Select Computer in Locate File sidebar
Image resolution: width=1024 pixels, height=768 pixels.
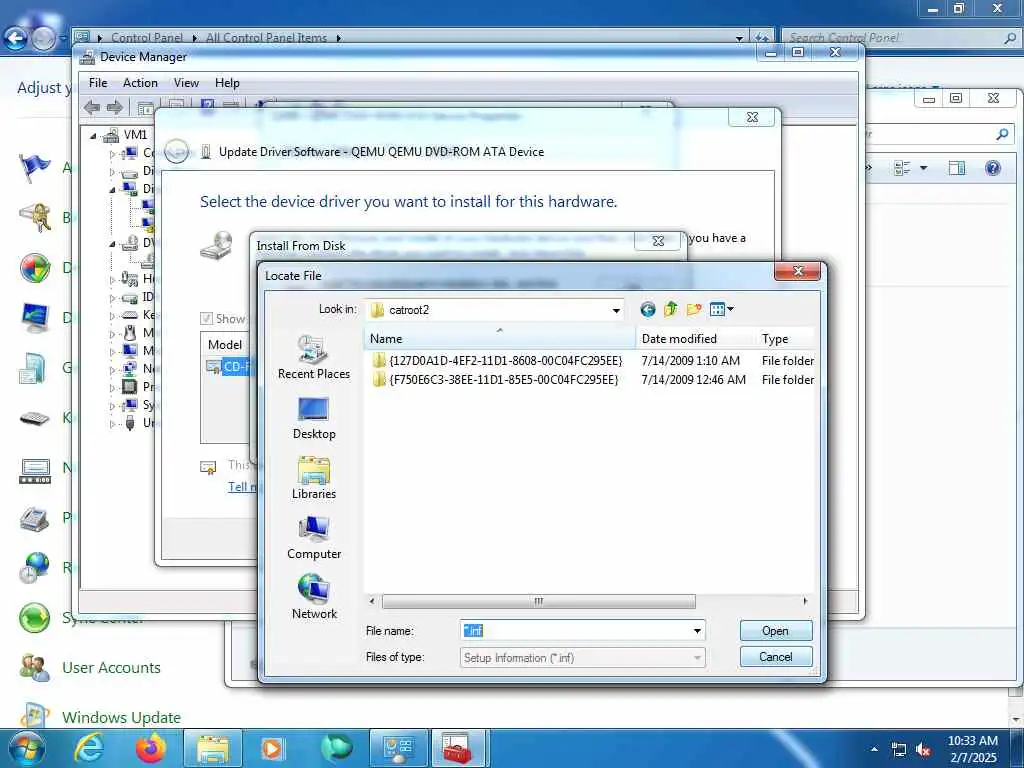[x=313, y=538]
